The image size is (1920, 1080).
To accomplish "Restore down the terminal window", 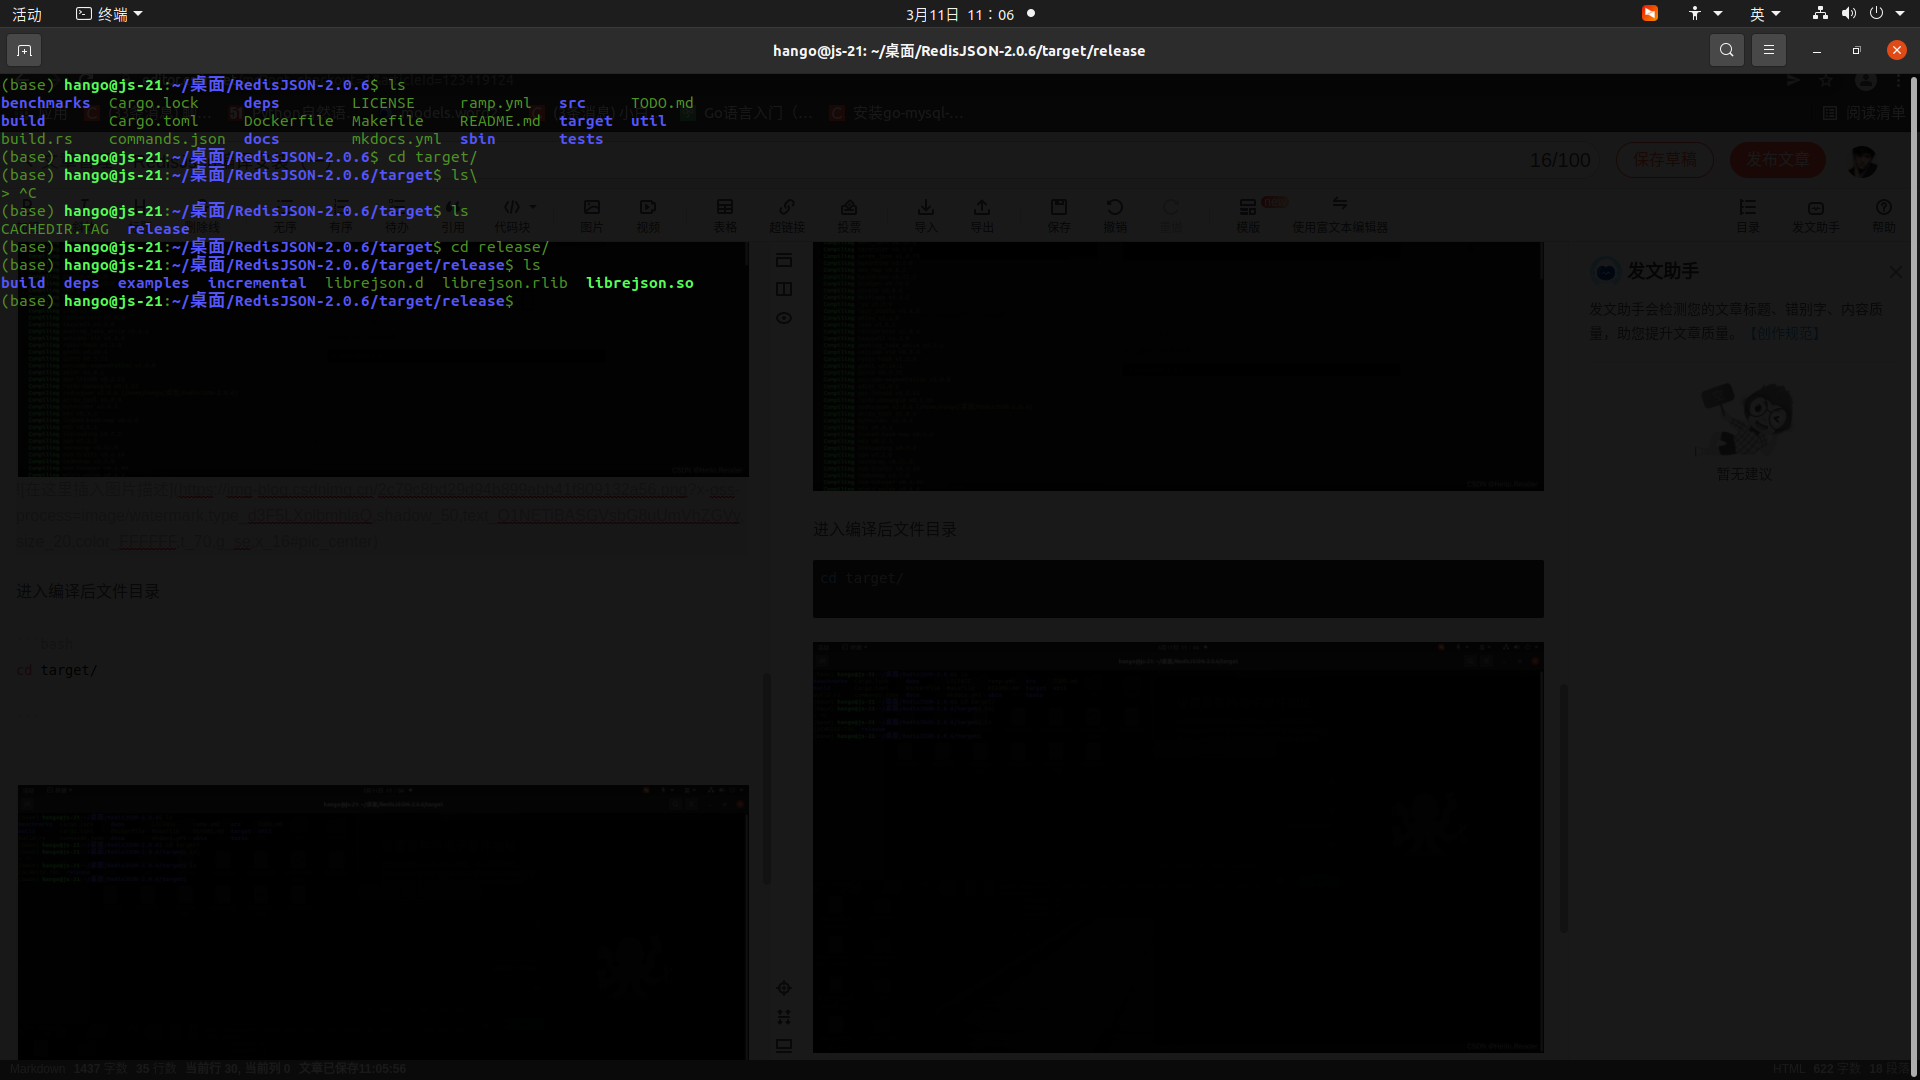I will coord(1856,50).
